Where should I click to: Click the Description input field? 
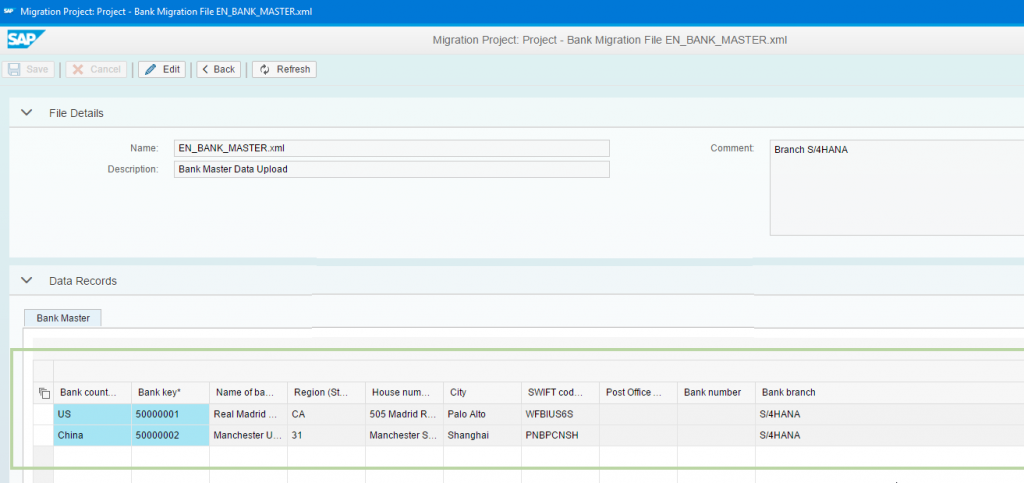[392, 169]
